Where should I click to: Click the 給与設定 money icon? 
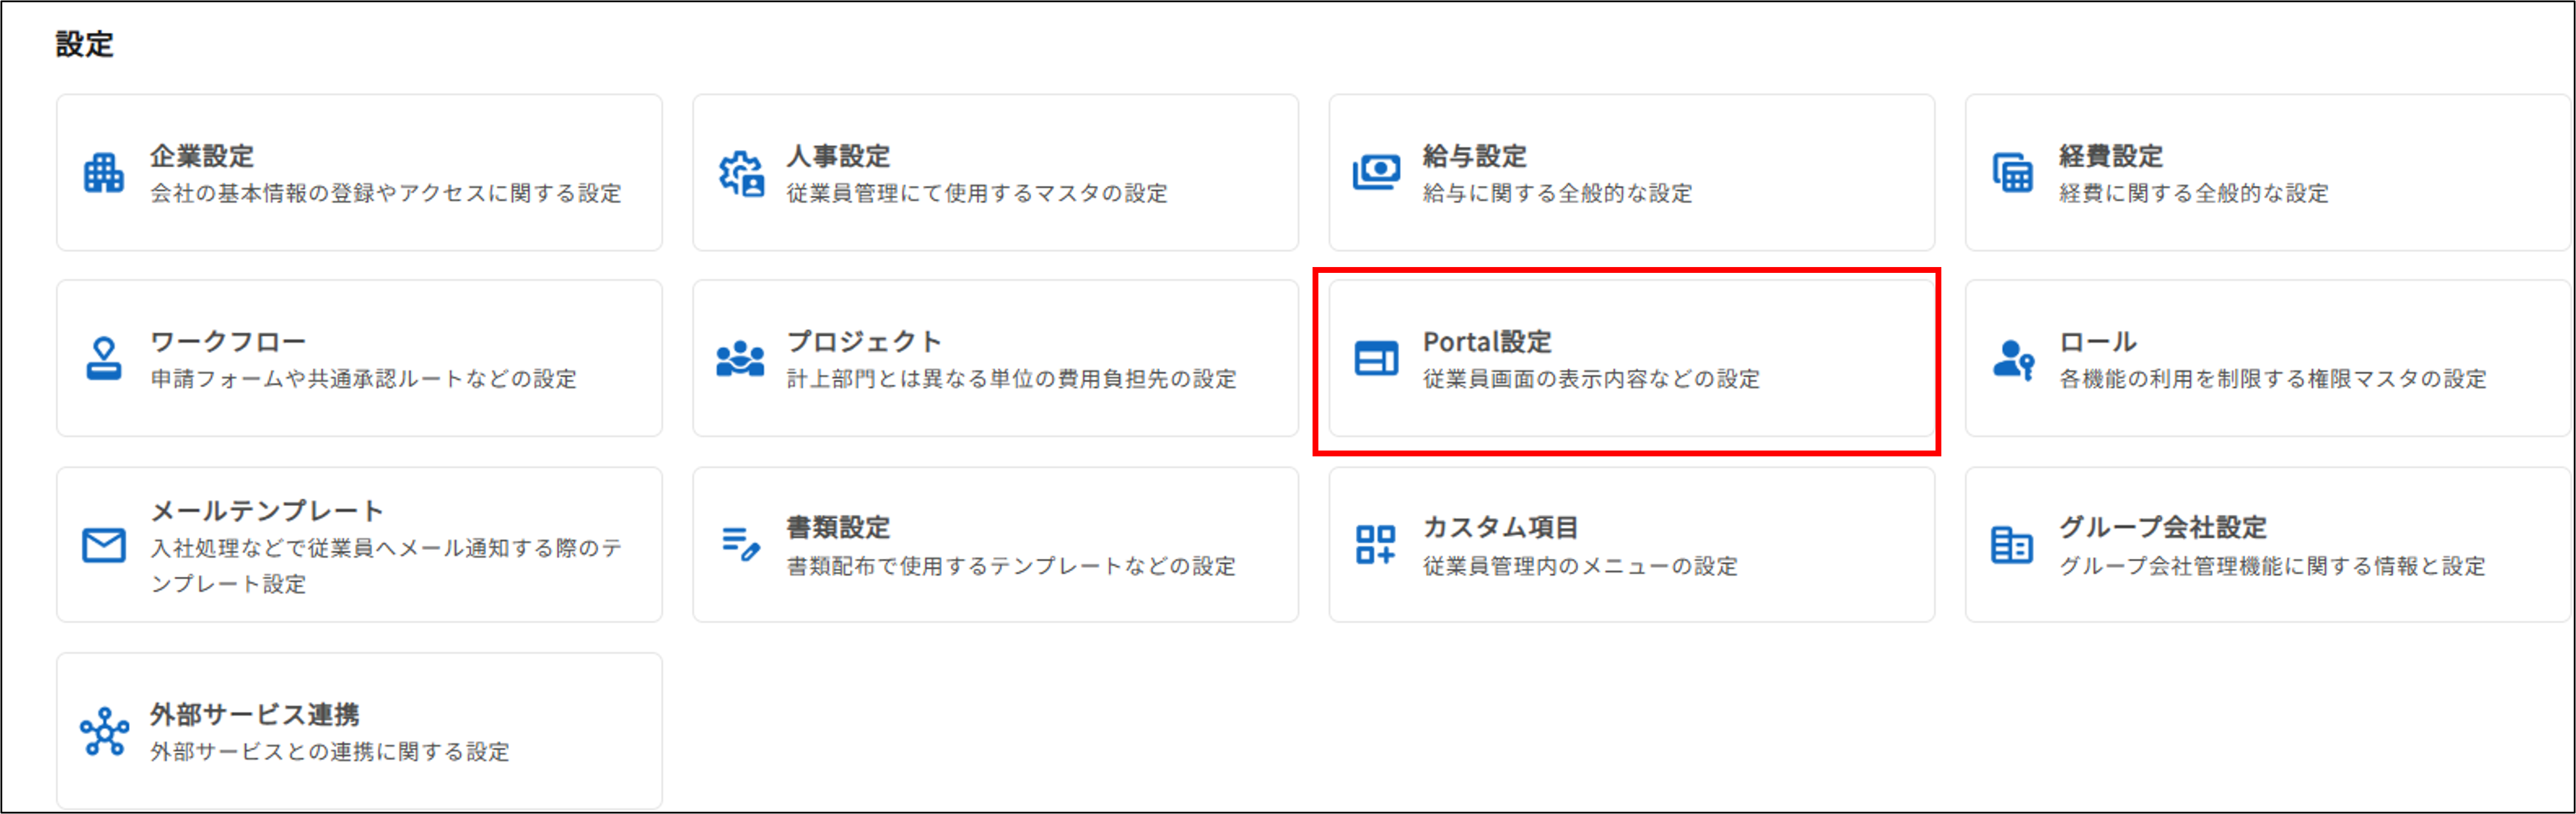point(1376,172)
